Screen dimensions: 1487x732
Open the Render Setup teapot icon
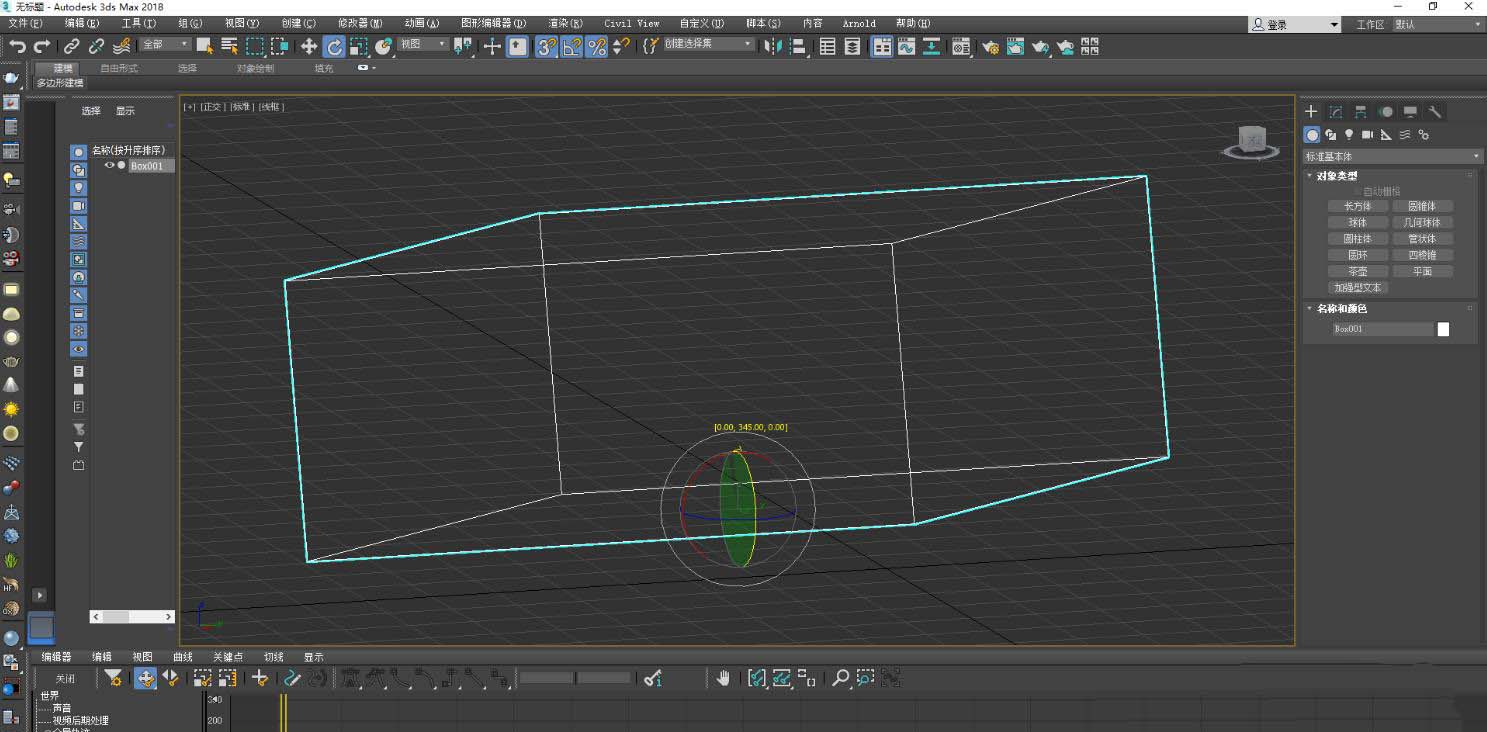point(990,46)
